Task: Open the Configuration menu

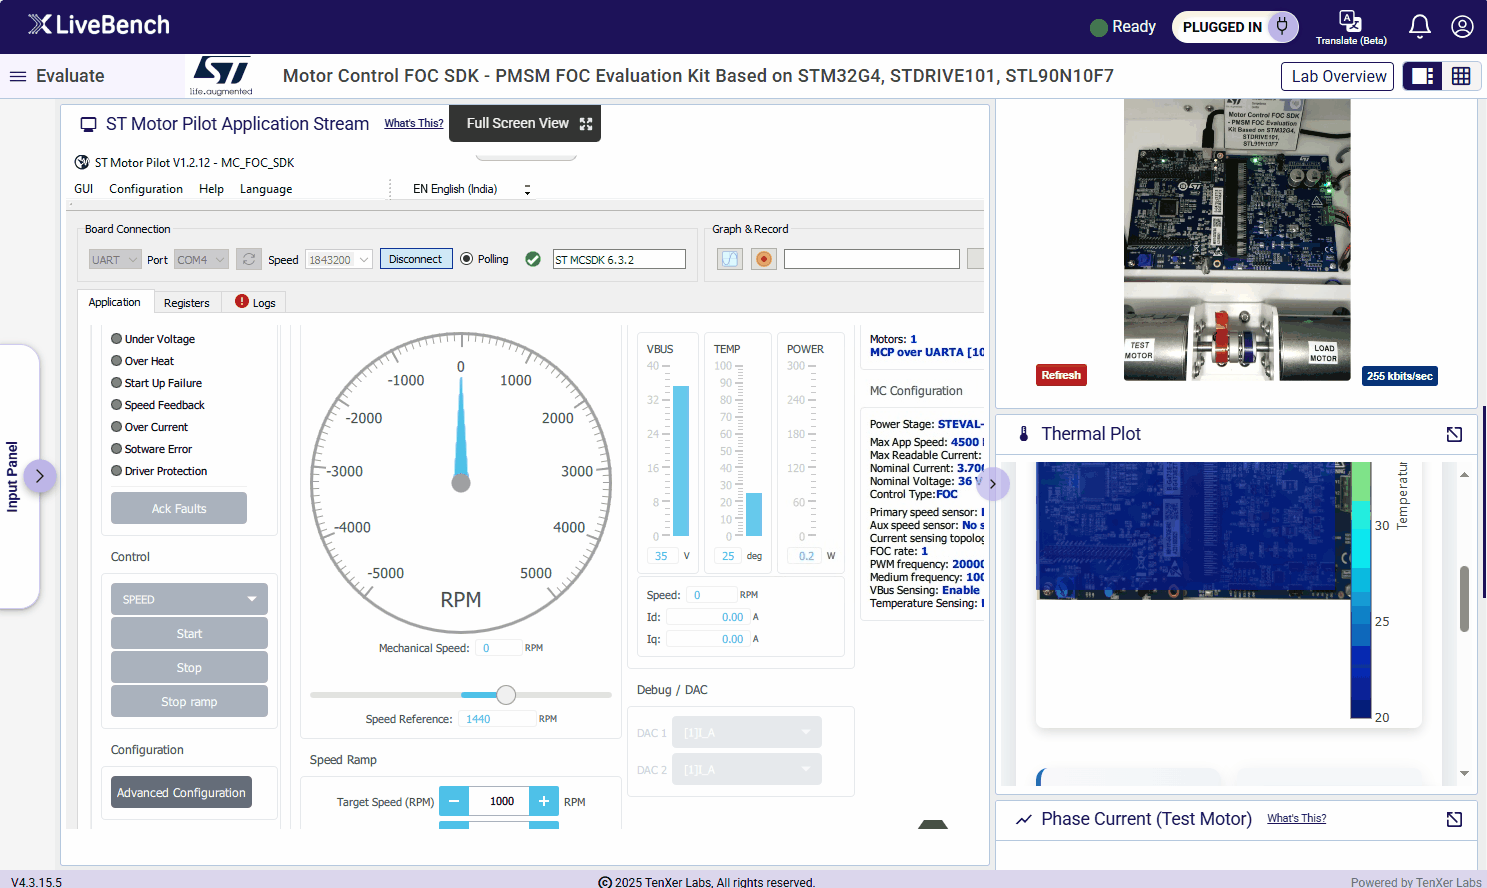Action: [x=146, y=189]
